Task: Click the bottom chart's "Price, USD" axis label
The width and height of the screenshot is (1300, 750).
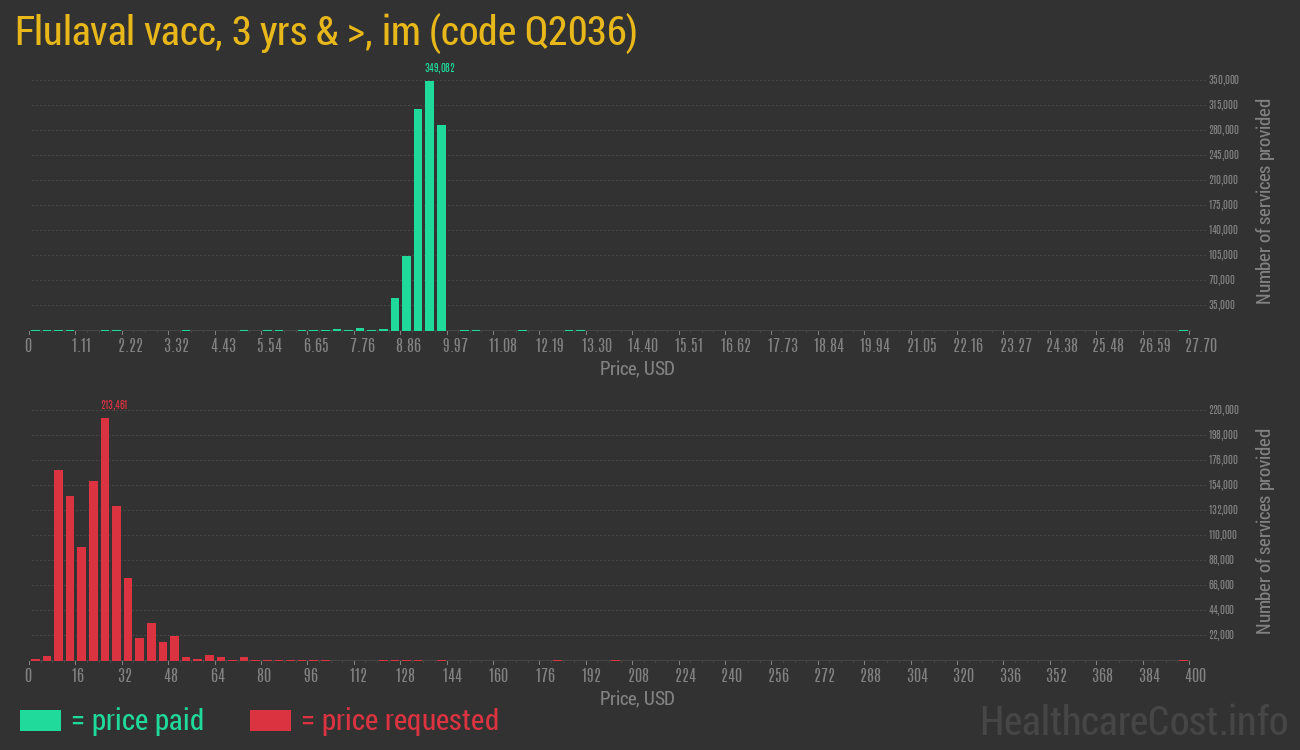Action: click(637, 698)
